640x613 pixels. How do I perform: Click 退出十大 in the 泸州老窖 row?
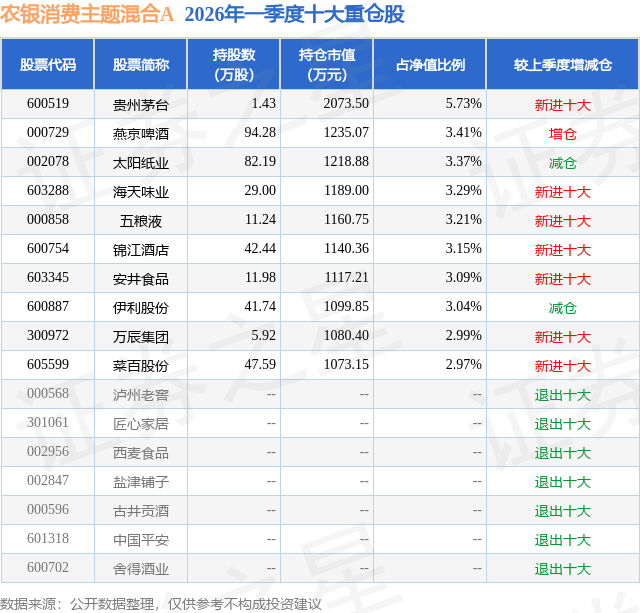pyautogui.click(x=563, y=395)
